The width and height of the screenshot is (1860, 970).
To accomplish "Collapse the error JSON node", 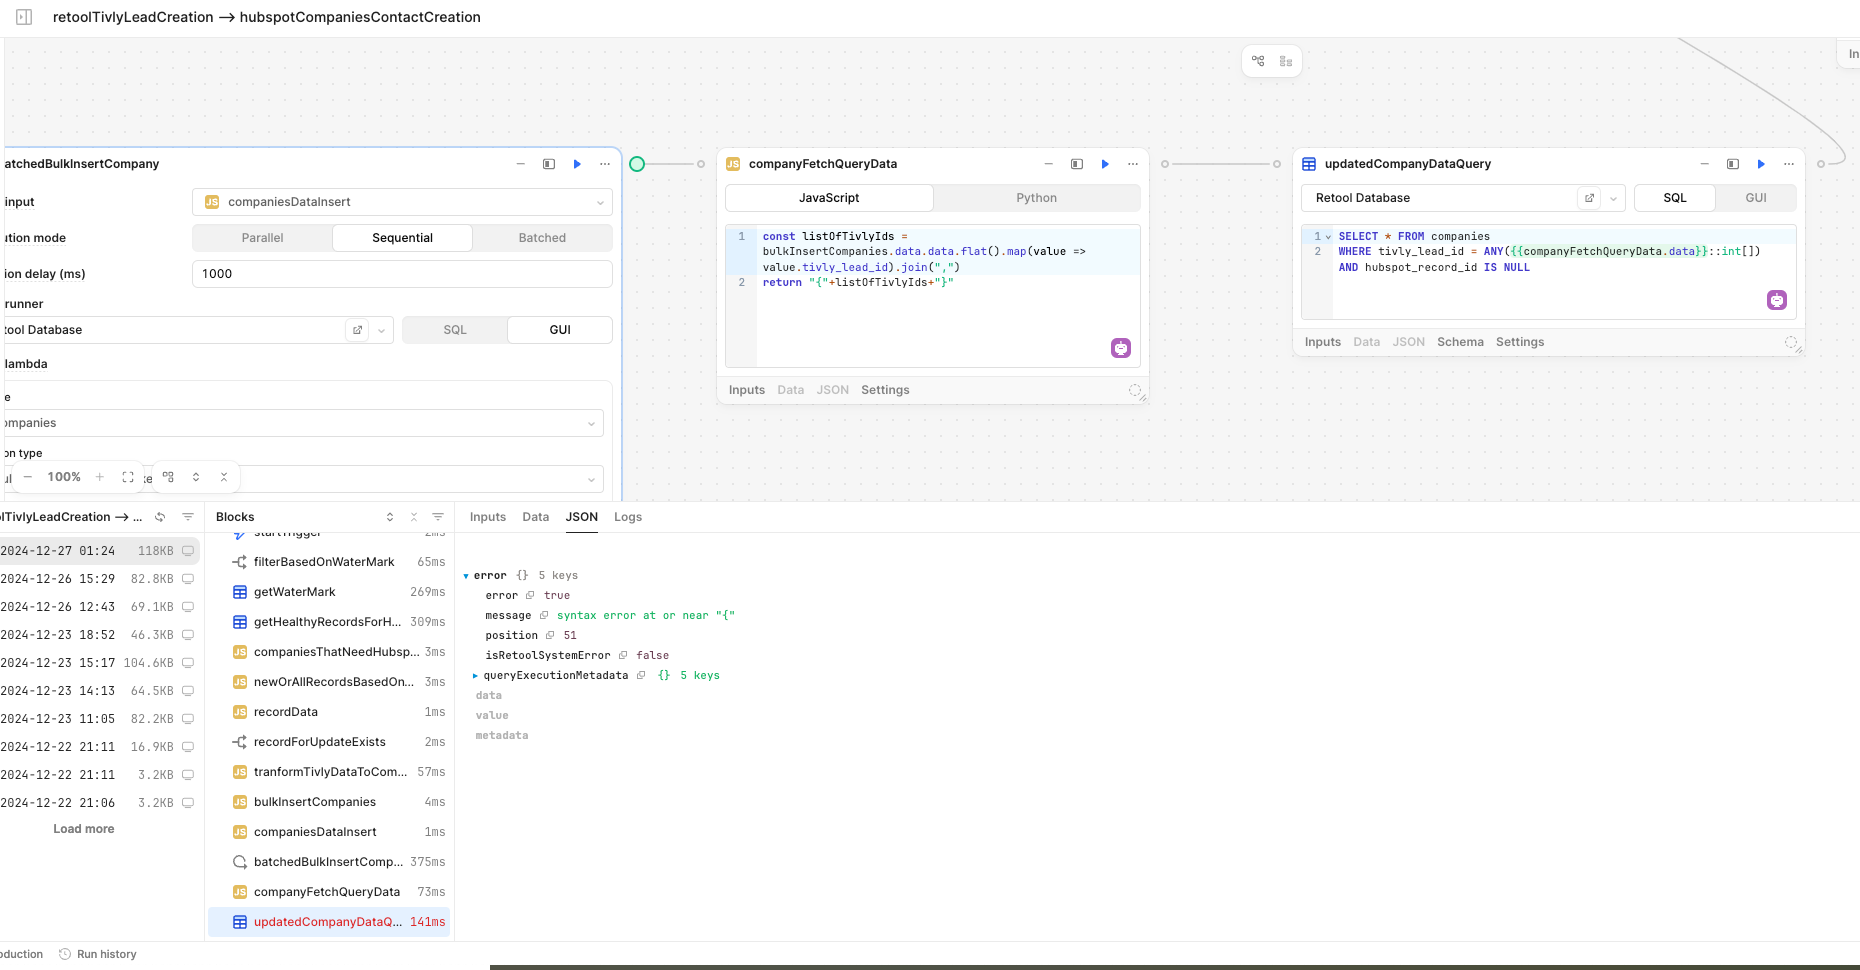I will coord(466,576).
